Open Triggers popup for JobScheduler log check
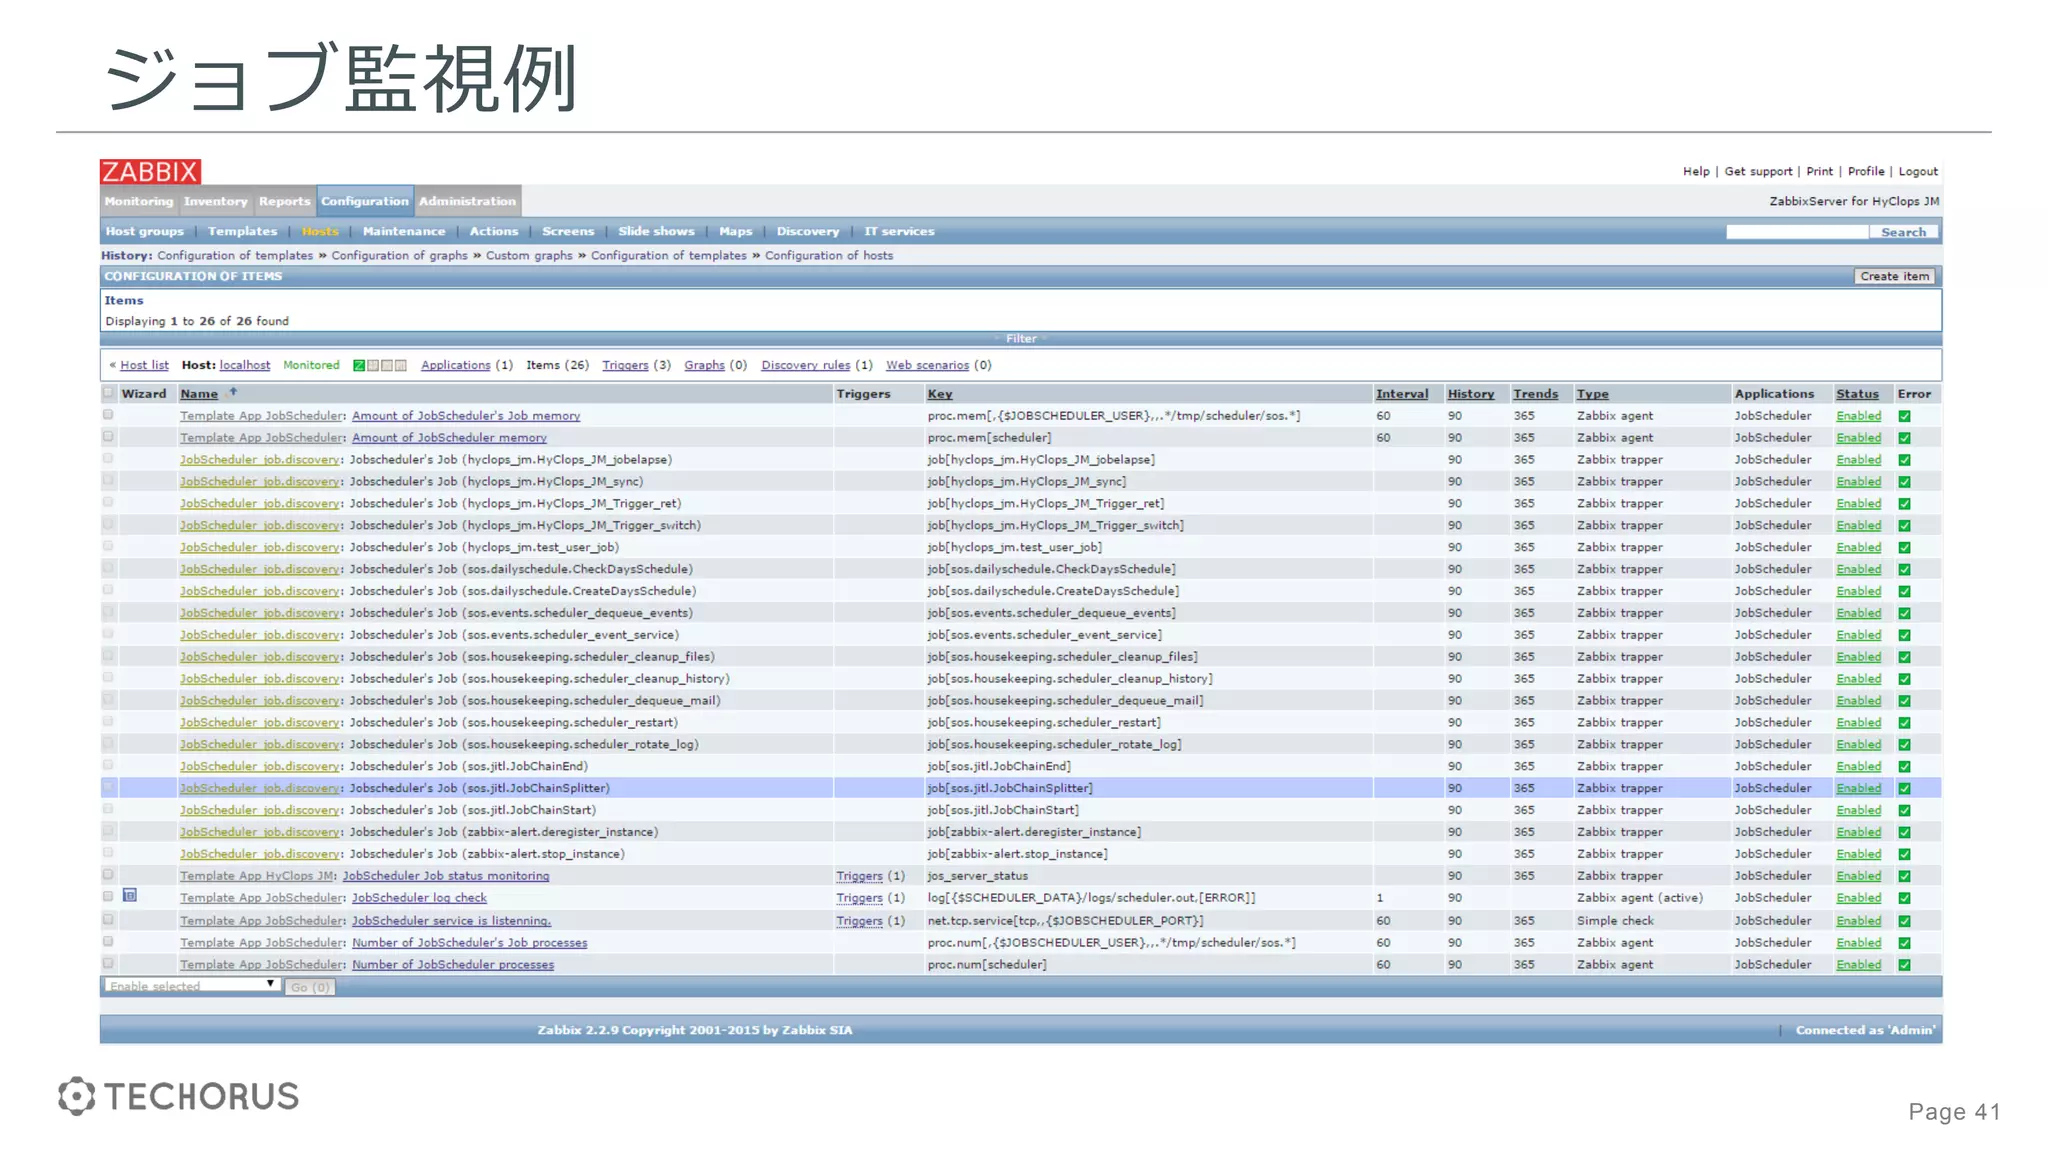Viewport: 2048px width, 1152px height. click(x=859, y=898)
